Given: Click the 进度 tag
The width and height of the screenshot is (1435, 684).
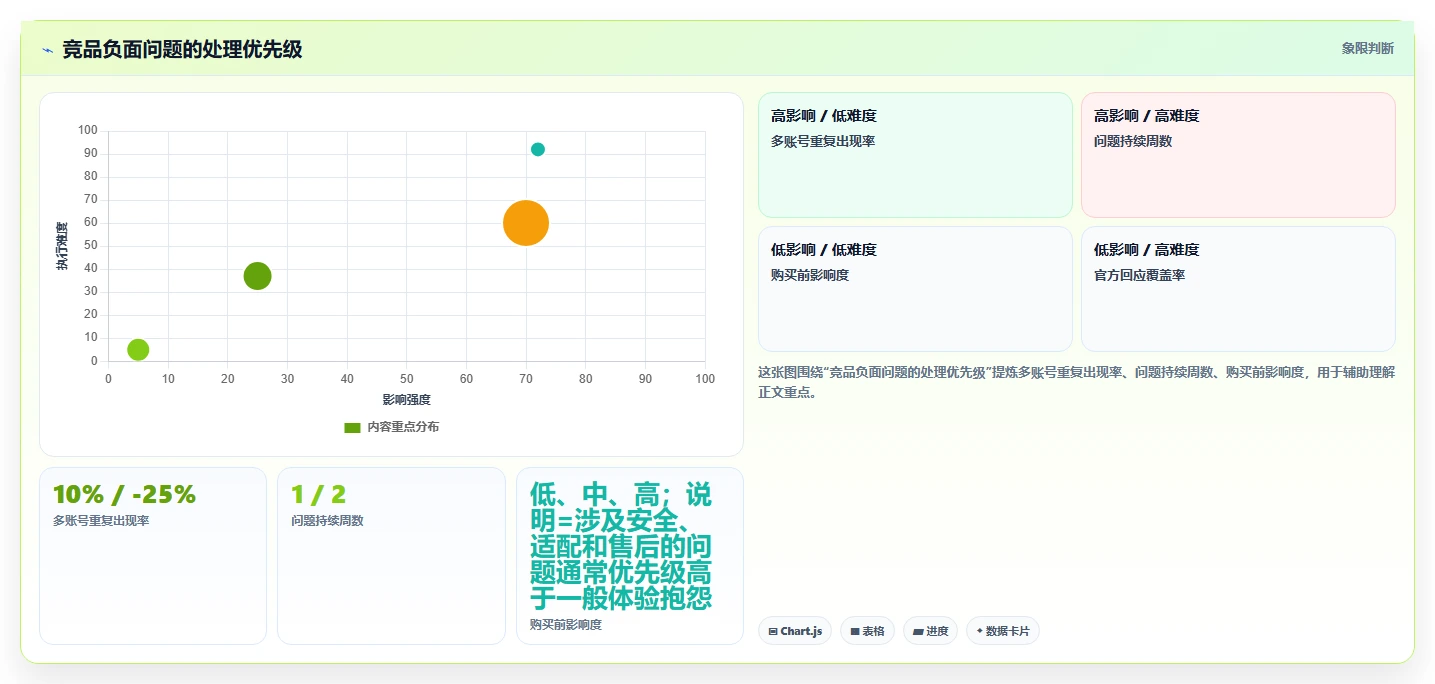Looking at the screenshot, I should coord(930,631).
